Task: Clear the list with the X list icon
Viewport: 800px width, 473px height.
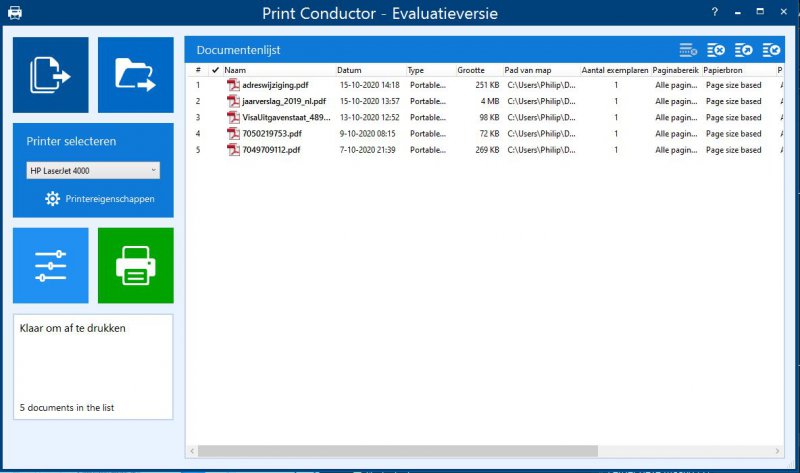Action: click(x=716, y=50)
